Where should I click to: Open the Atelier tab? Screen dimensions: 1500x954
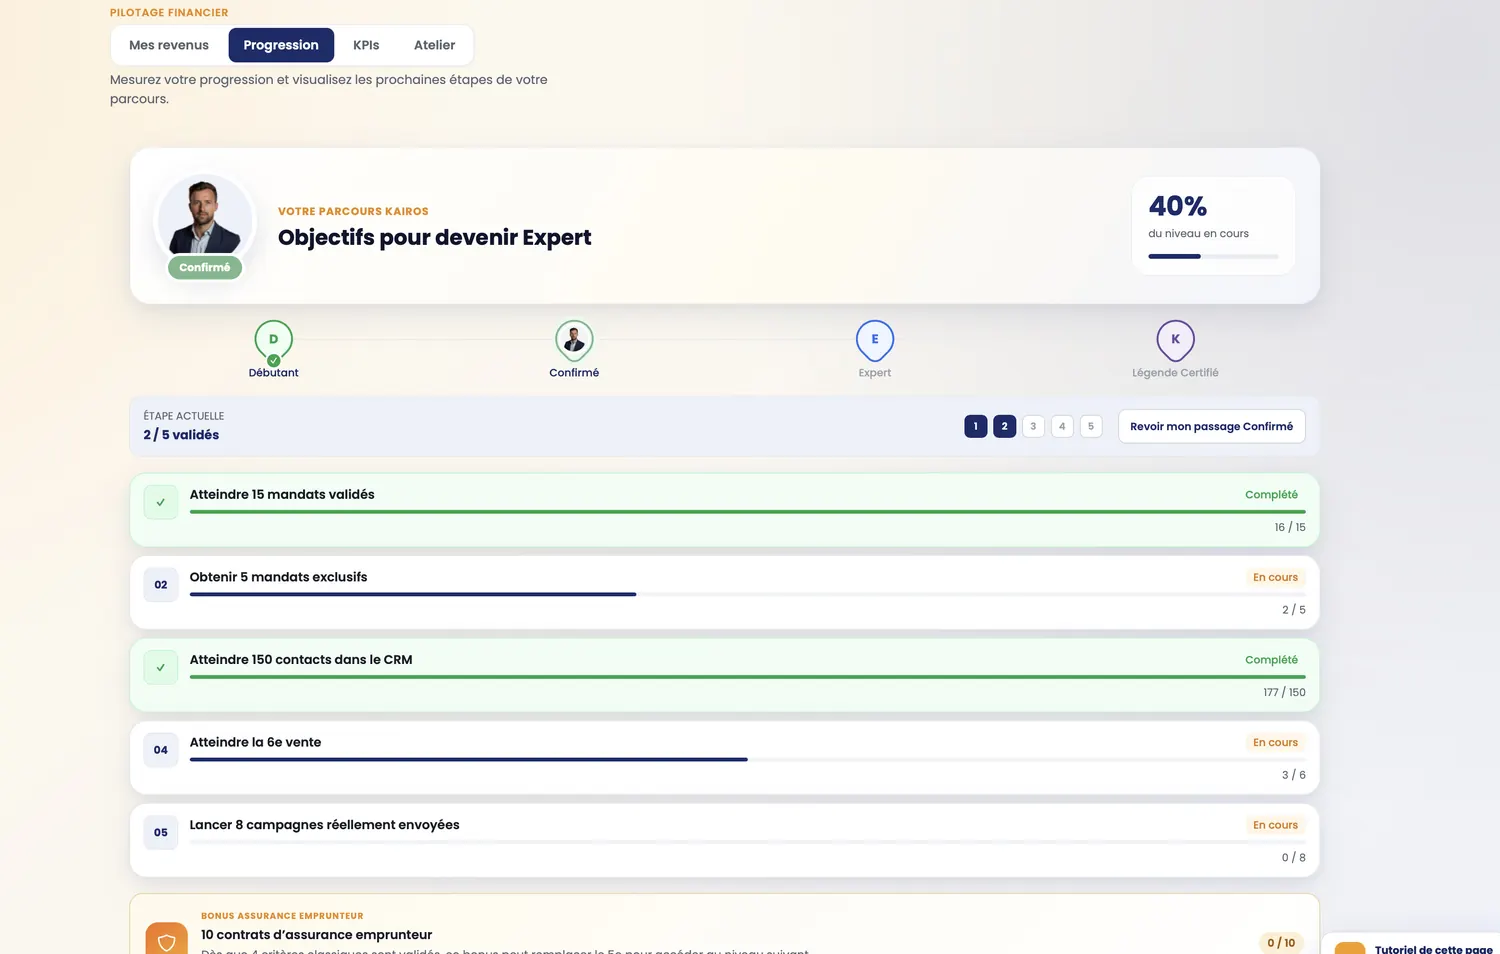(434, 45)
